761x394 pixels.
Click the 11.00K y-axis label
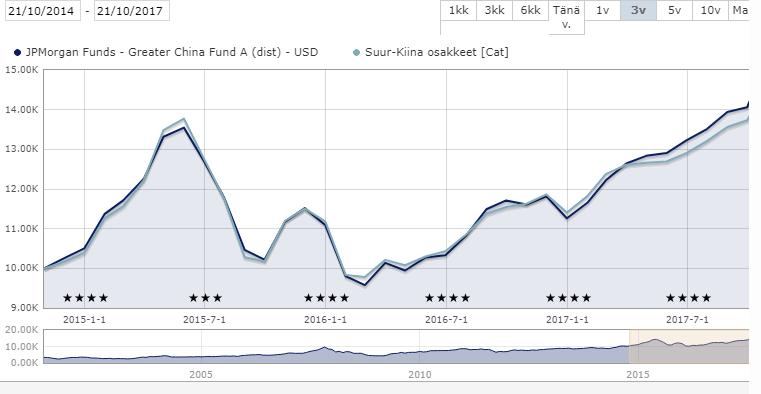point(21,229)
